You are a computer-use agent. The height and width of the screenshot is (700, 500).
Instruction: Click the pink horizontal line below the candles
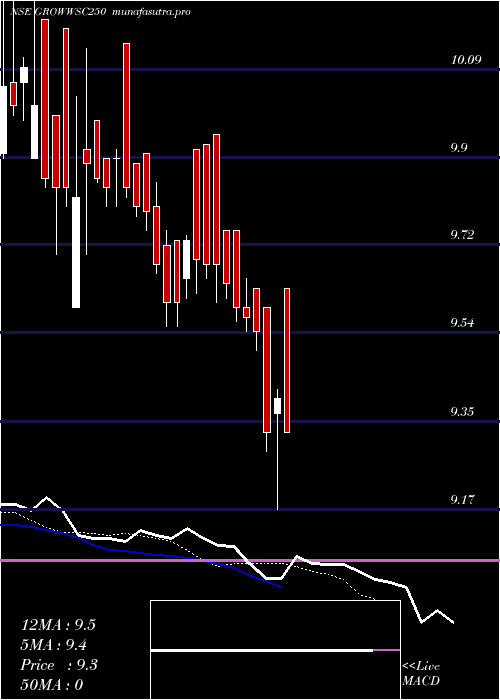point(250,560)
